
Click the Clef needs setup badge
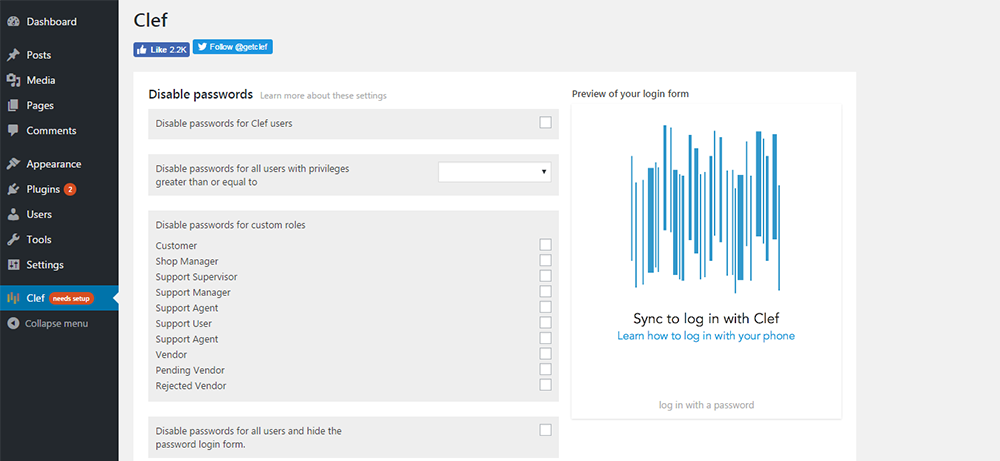click(x=71, y=298)
